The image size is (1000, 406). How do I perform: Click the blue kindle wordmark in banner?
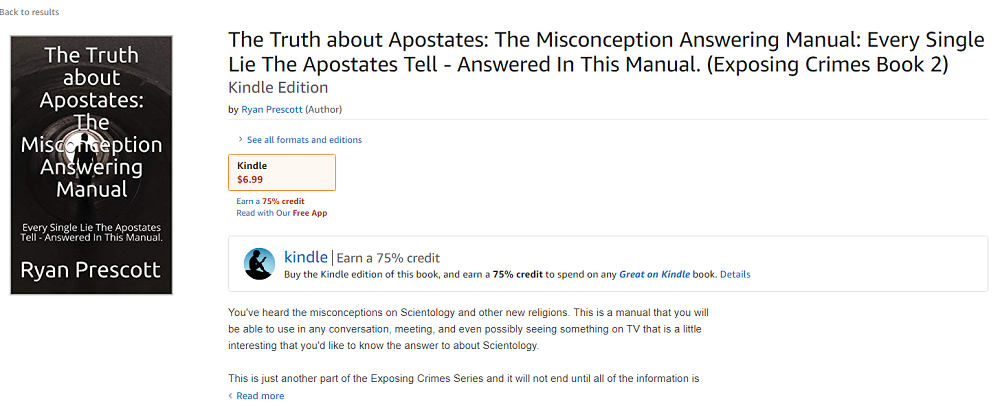306,257
